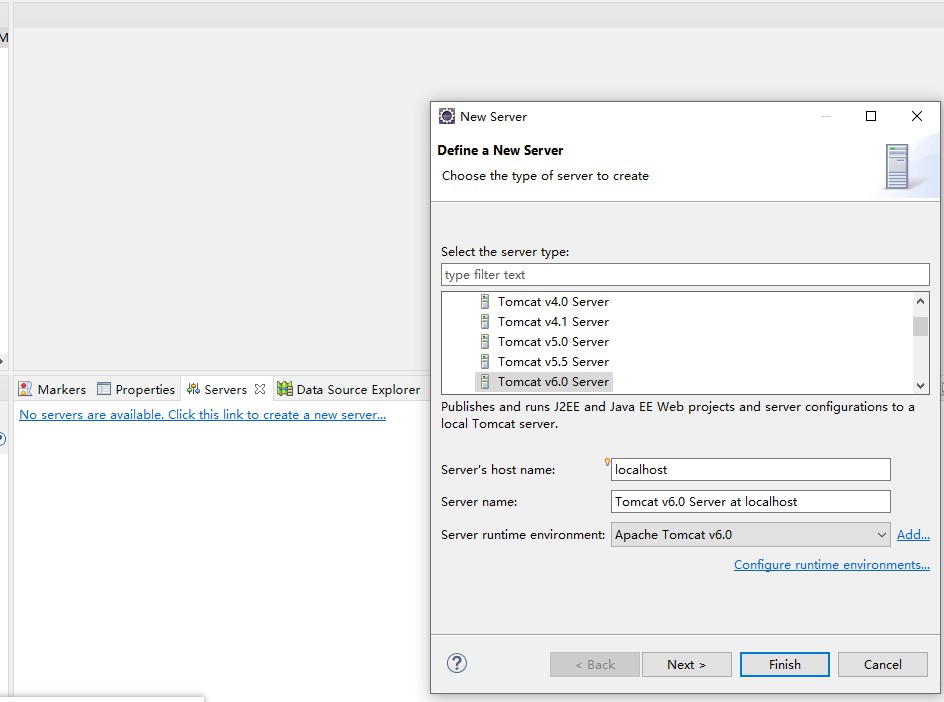
Task: Click the Servers tab icon
Action: click(x=193, y=389)
